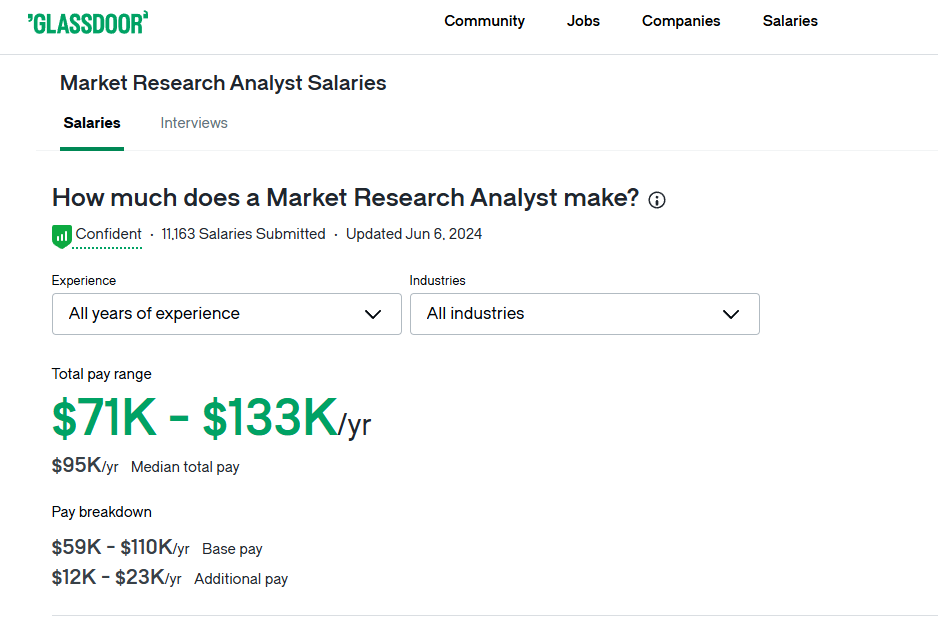Click the $59K - $110K base pay value
This screenshot has height=618, width=938.
(x=120, y=547)
